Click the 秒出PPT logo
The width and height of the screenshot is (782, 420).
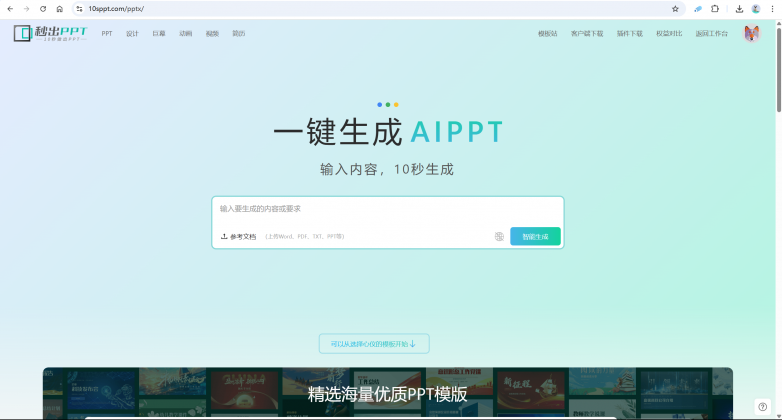pos(50,33)
